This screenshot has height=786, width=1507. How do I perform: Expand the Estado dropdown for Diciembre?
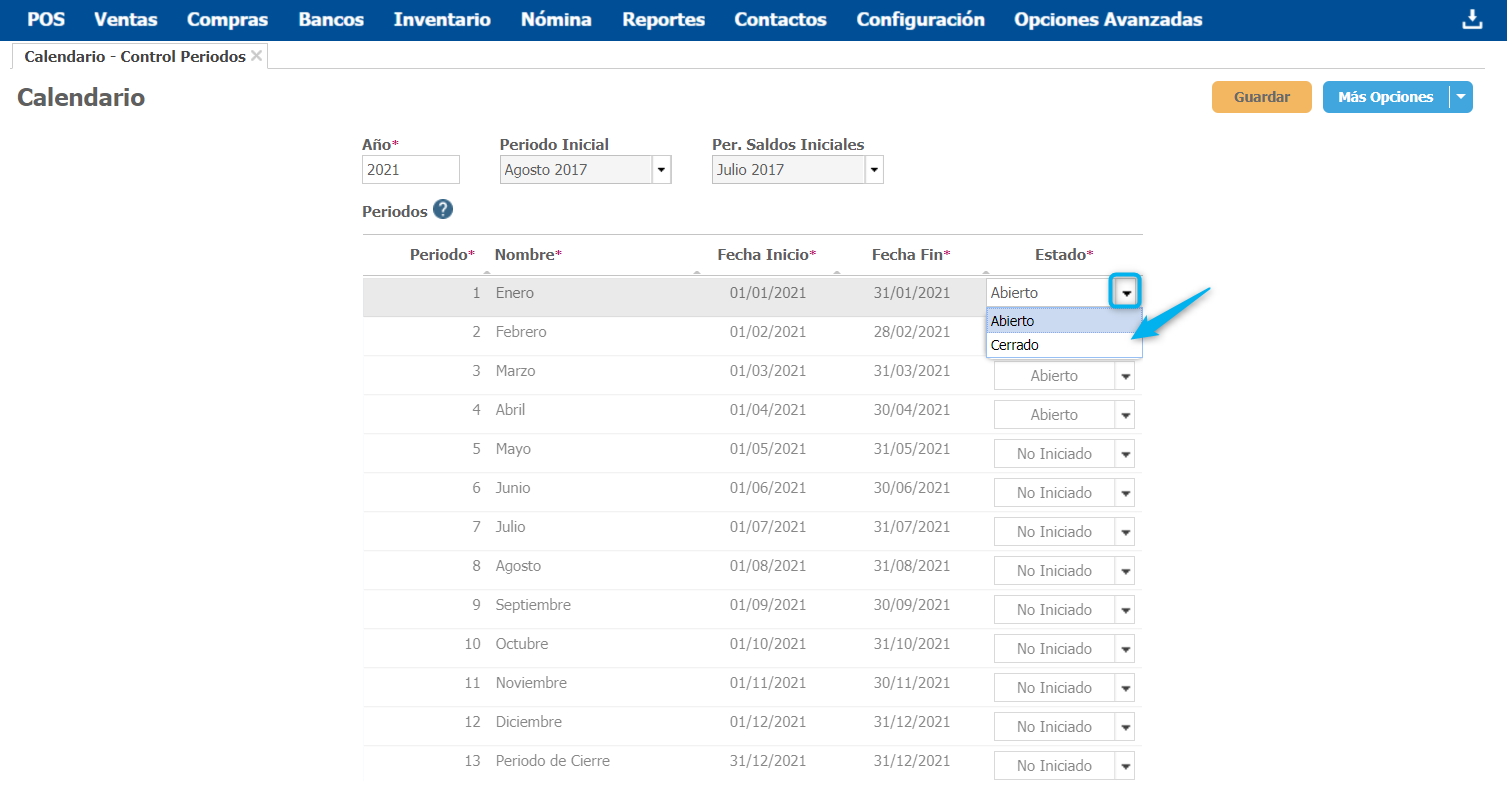pos(1125,727)
